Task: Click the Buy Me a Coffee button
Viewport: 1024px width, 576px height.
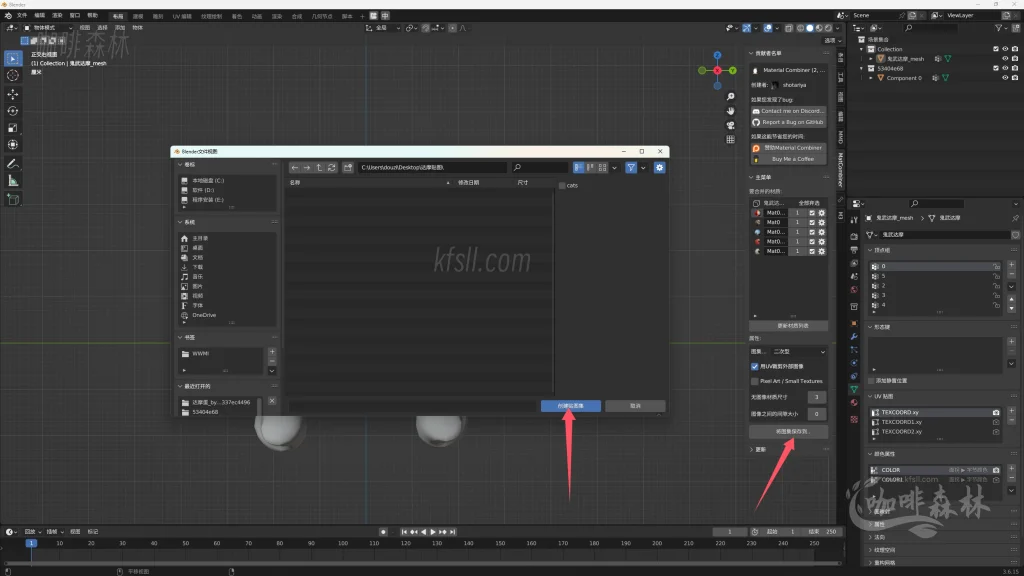Action: click(789, 159)
